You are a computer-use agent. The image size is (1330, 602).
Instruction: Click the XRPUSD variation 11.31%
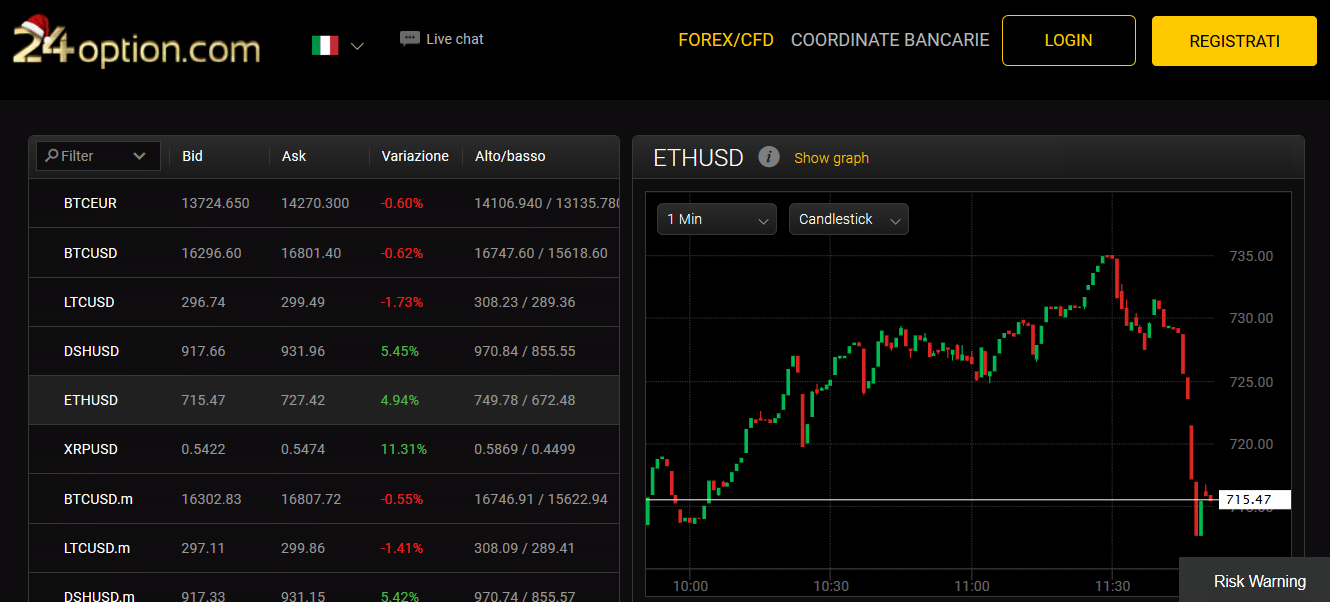404,449
